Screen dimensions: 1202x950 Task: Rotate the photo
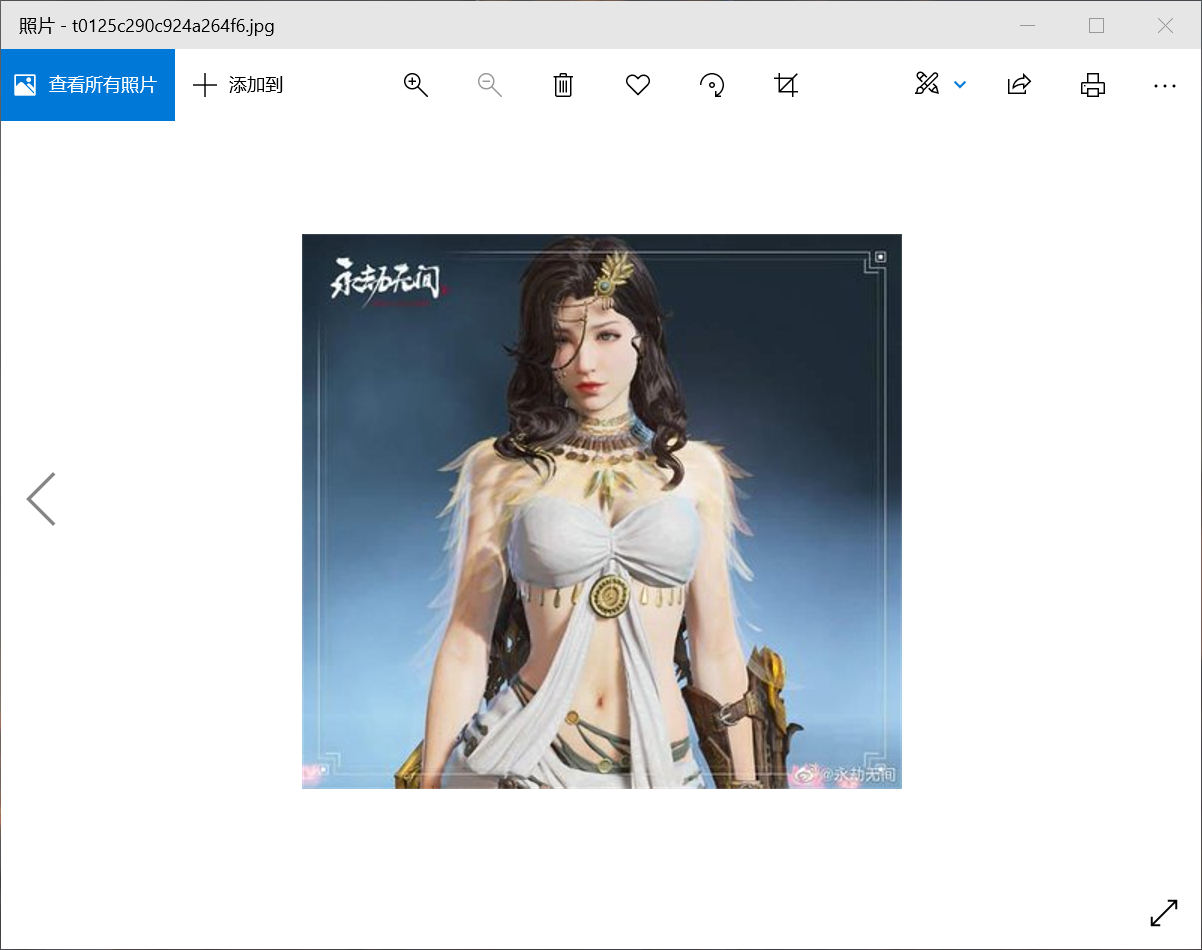coord(712,85)
